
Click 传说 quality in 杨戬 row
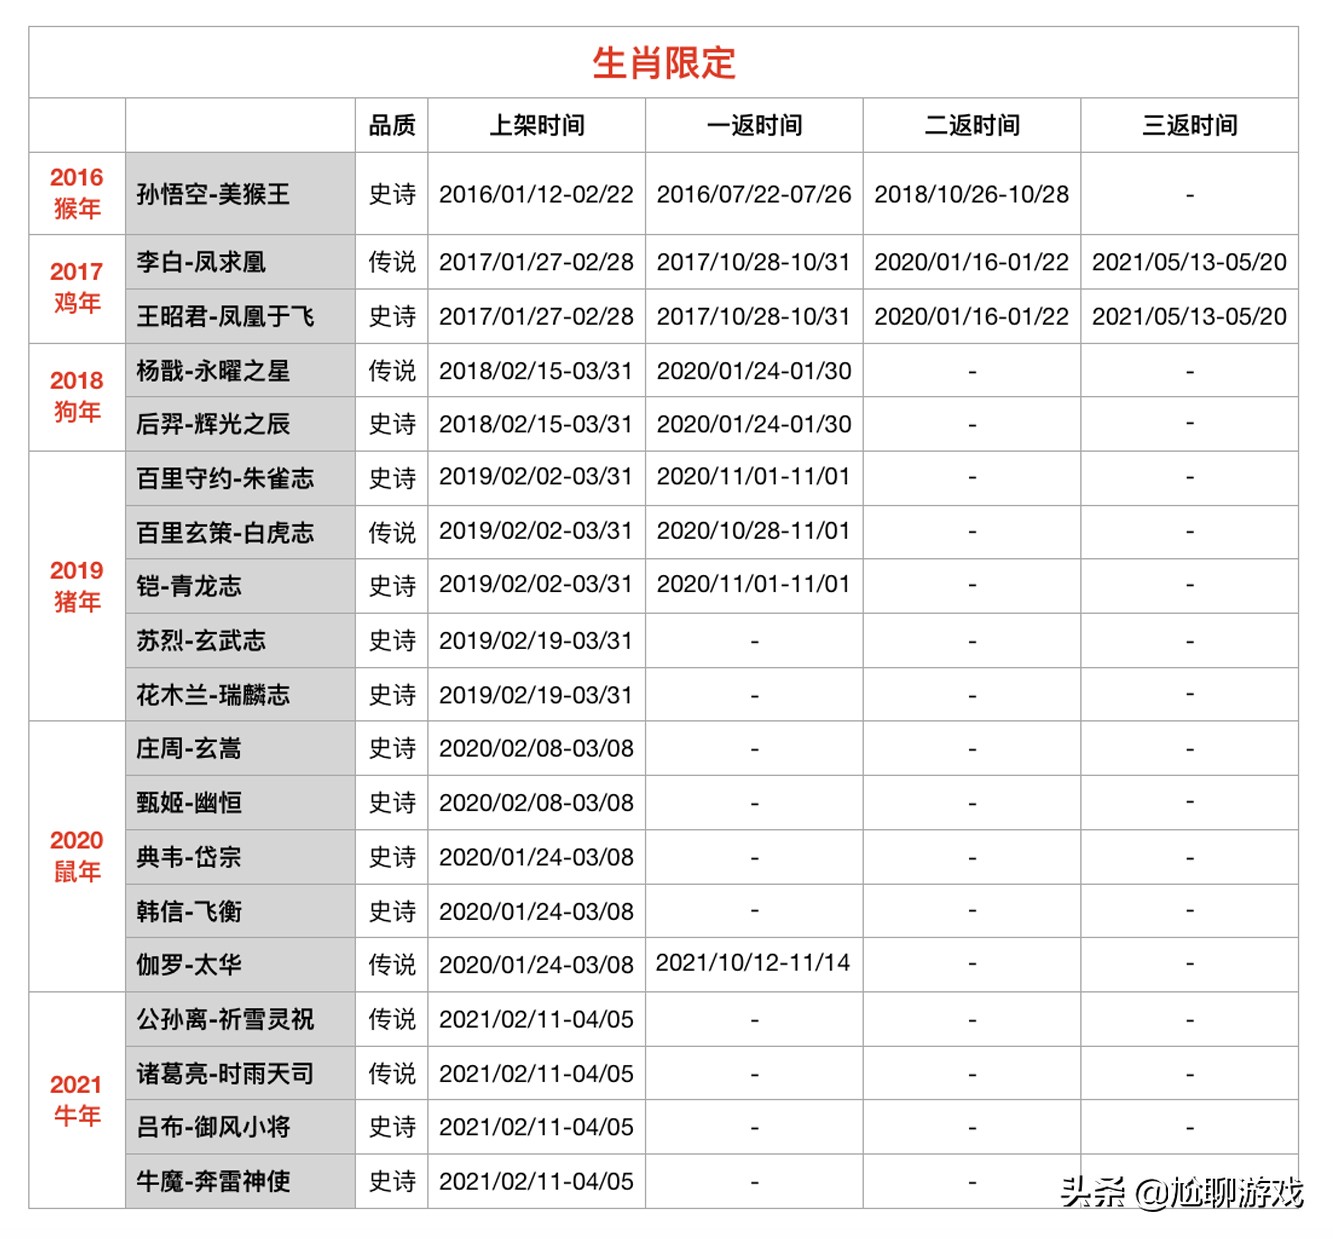(x=392, y=371)
